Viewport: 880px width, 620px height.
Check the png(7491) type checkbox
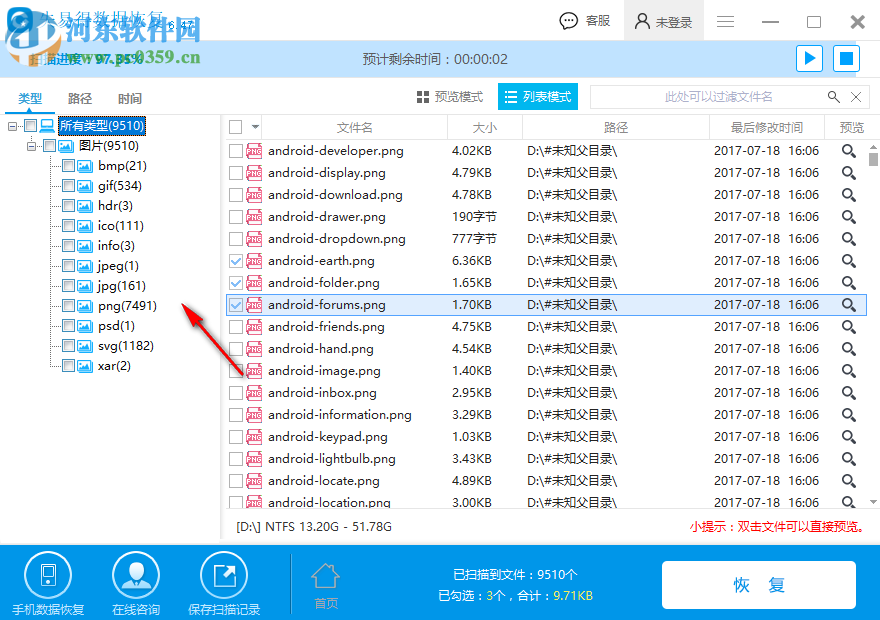[68, 306]
